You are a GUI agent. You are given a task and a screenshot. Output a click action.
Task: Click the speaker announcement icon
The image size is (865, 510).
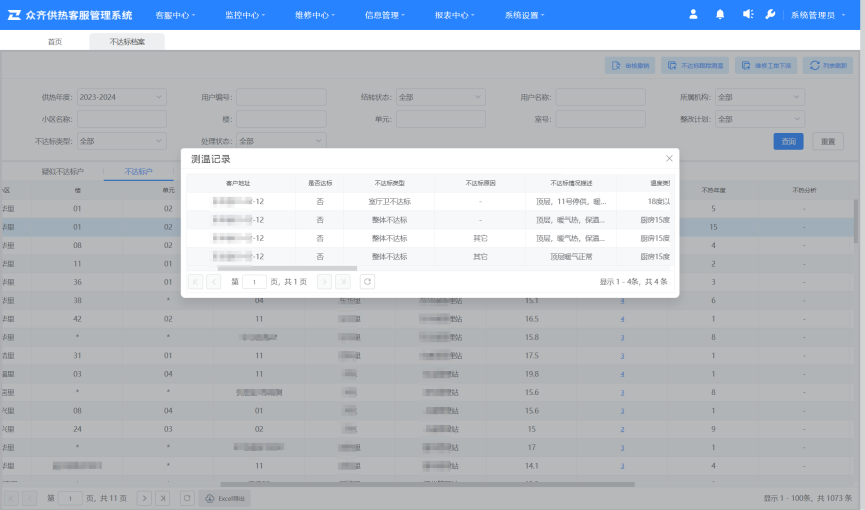[x=747, y=14]
